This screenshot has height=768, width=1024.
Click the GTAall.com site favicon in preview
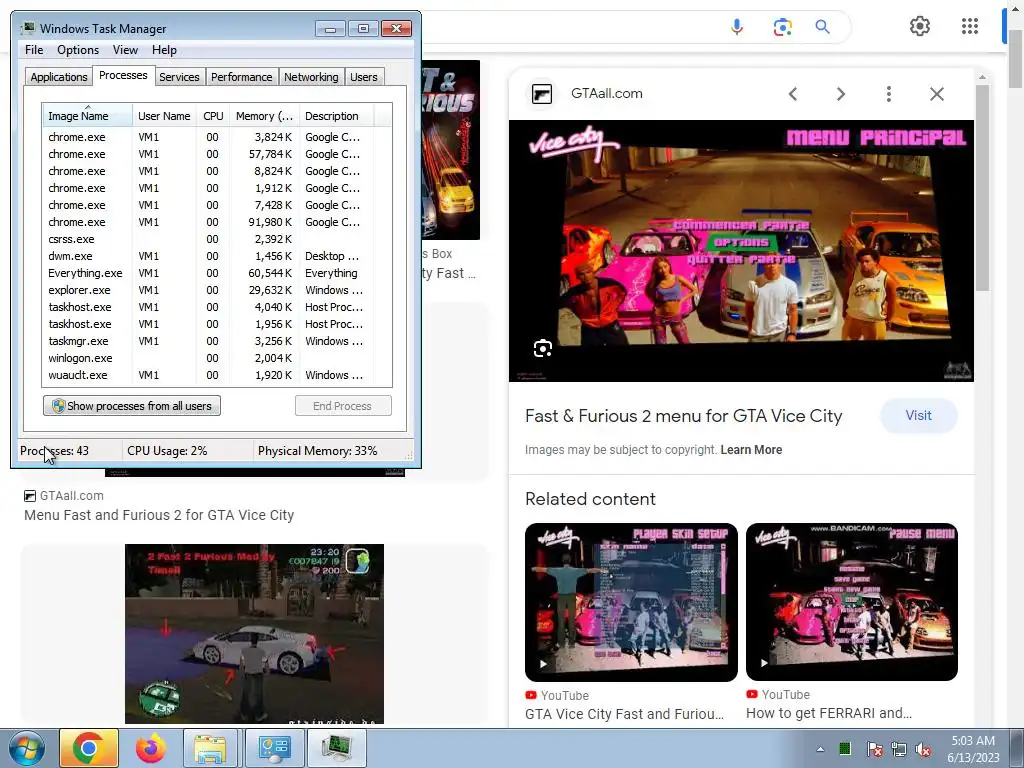541,94
